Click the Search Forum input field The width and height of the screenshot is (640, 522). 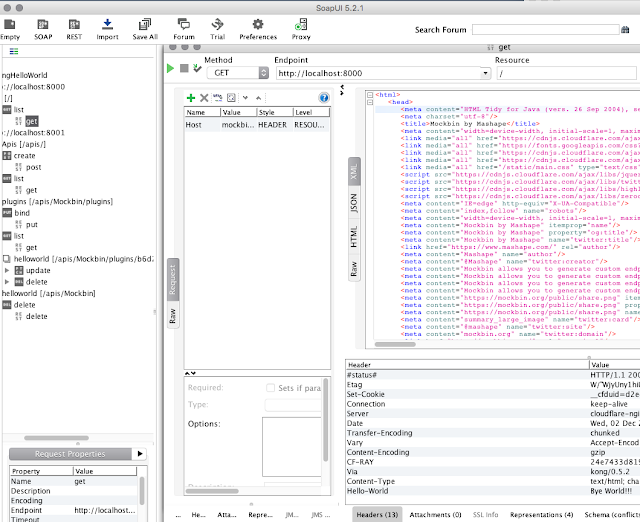pos(546,29)
